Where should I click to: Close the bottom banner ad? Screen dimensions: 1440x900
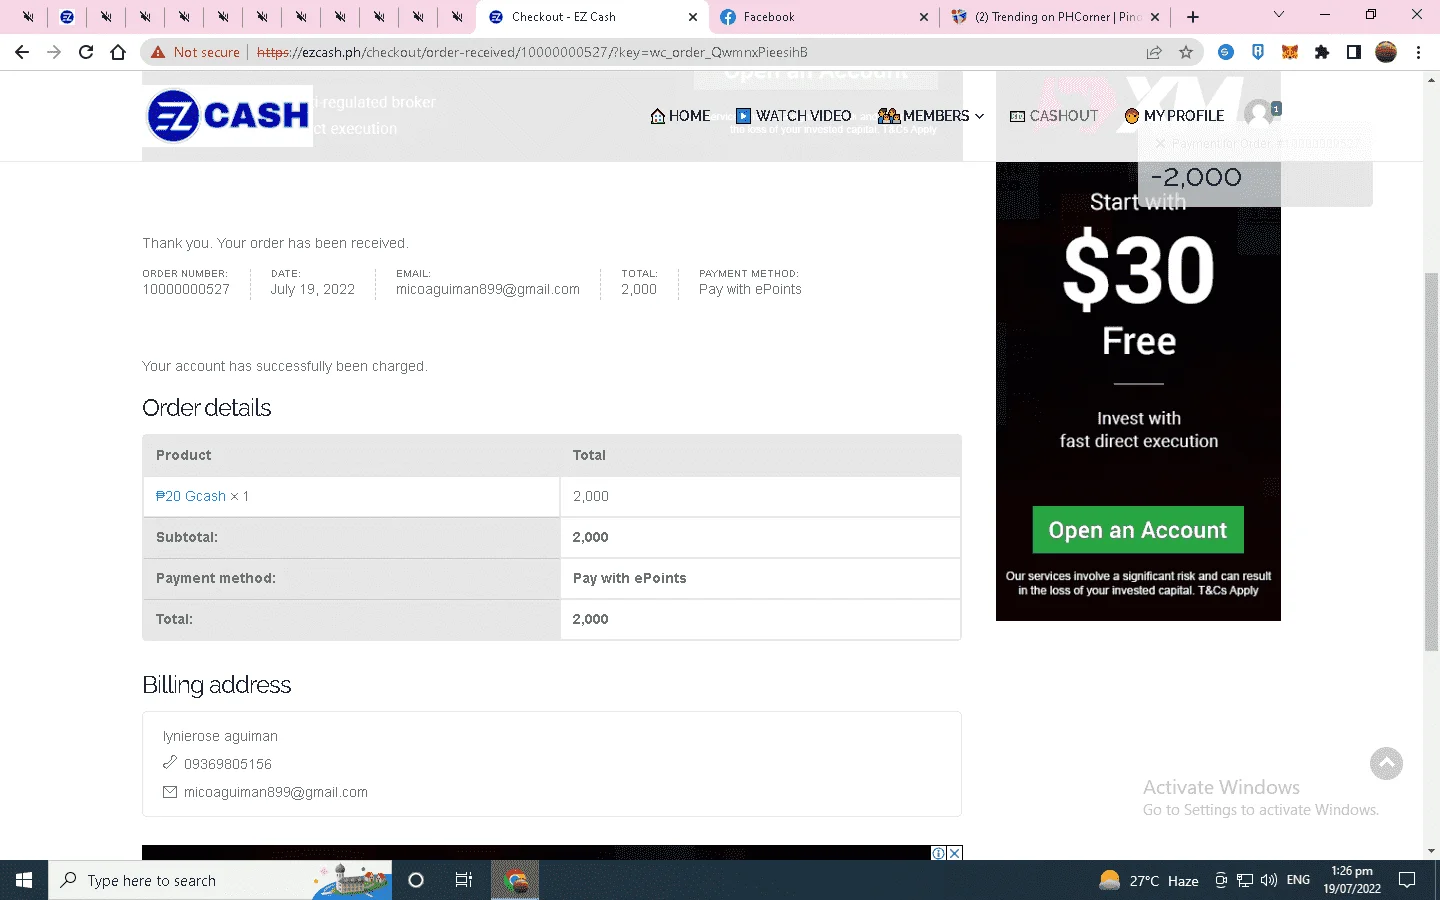tap(955, 853)
